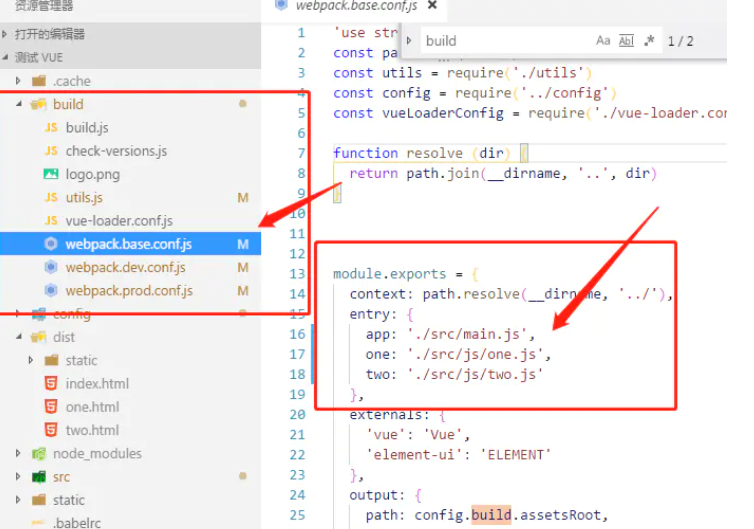Open two.html in dist
754x529 pixels.
pos(92,429)
